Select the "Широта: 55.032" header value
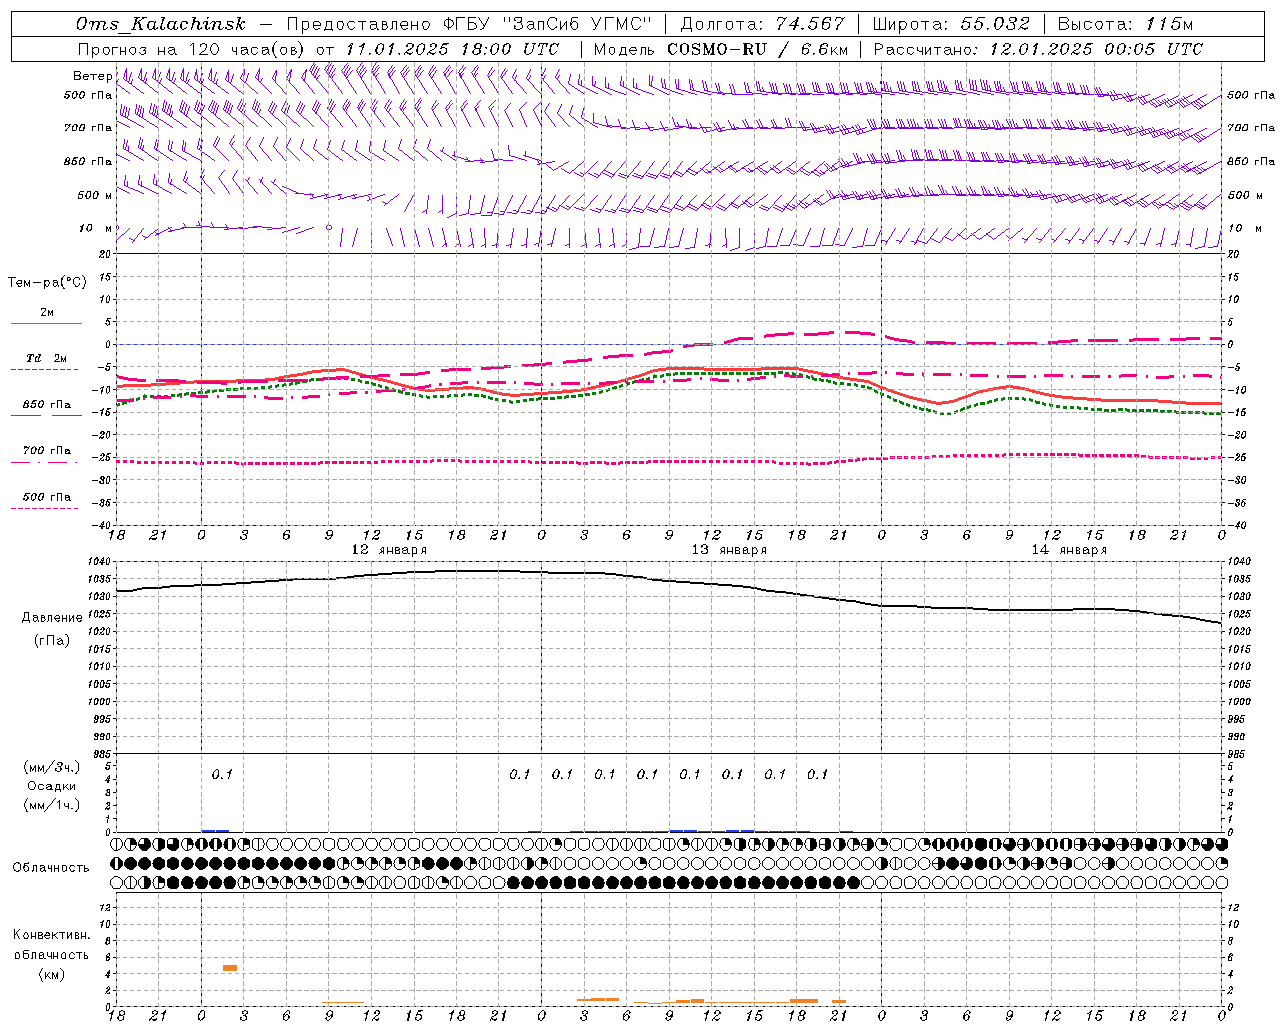This screenshot has width=1280, height=1024. point(951,24)
